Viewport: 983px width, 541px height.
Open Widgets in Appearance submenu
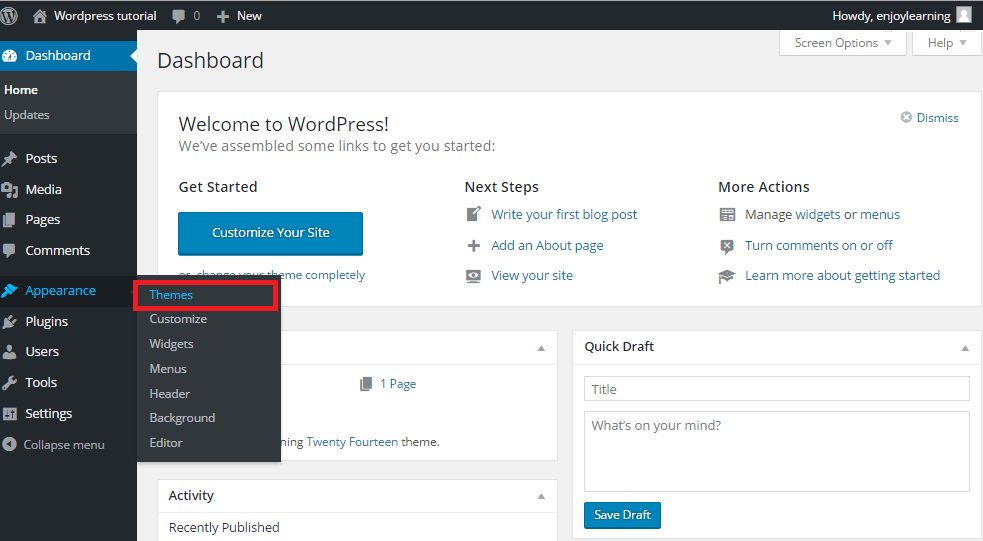pos(171,344)
